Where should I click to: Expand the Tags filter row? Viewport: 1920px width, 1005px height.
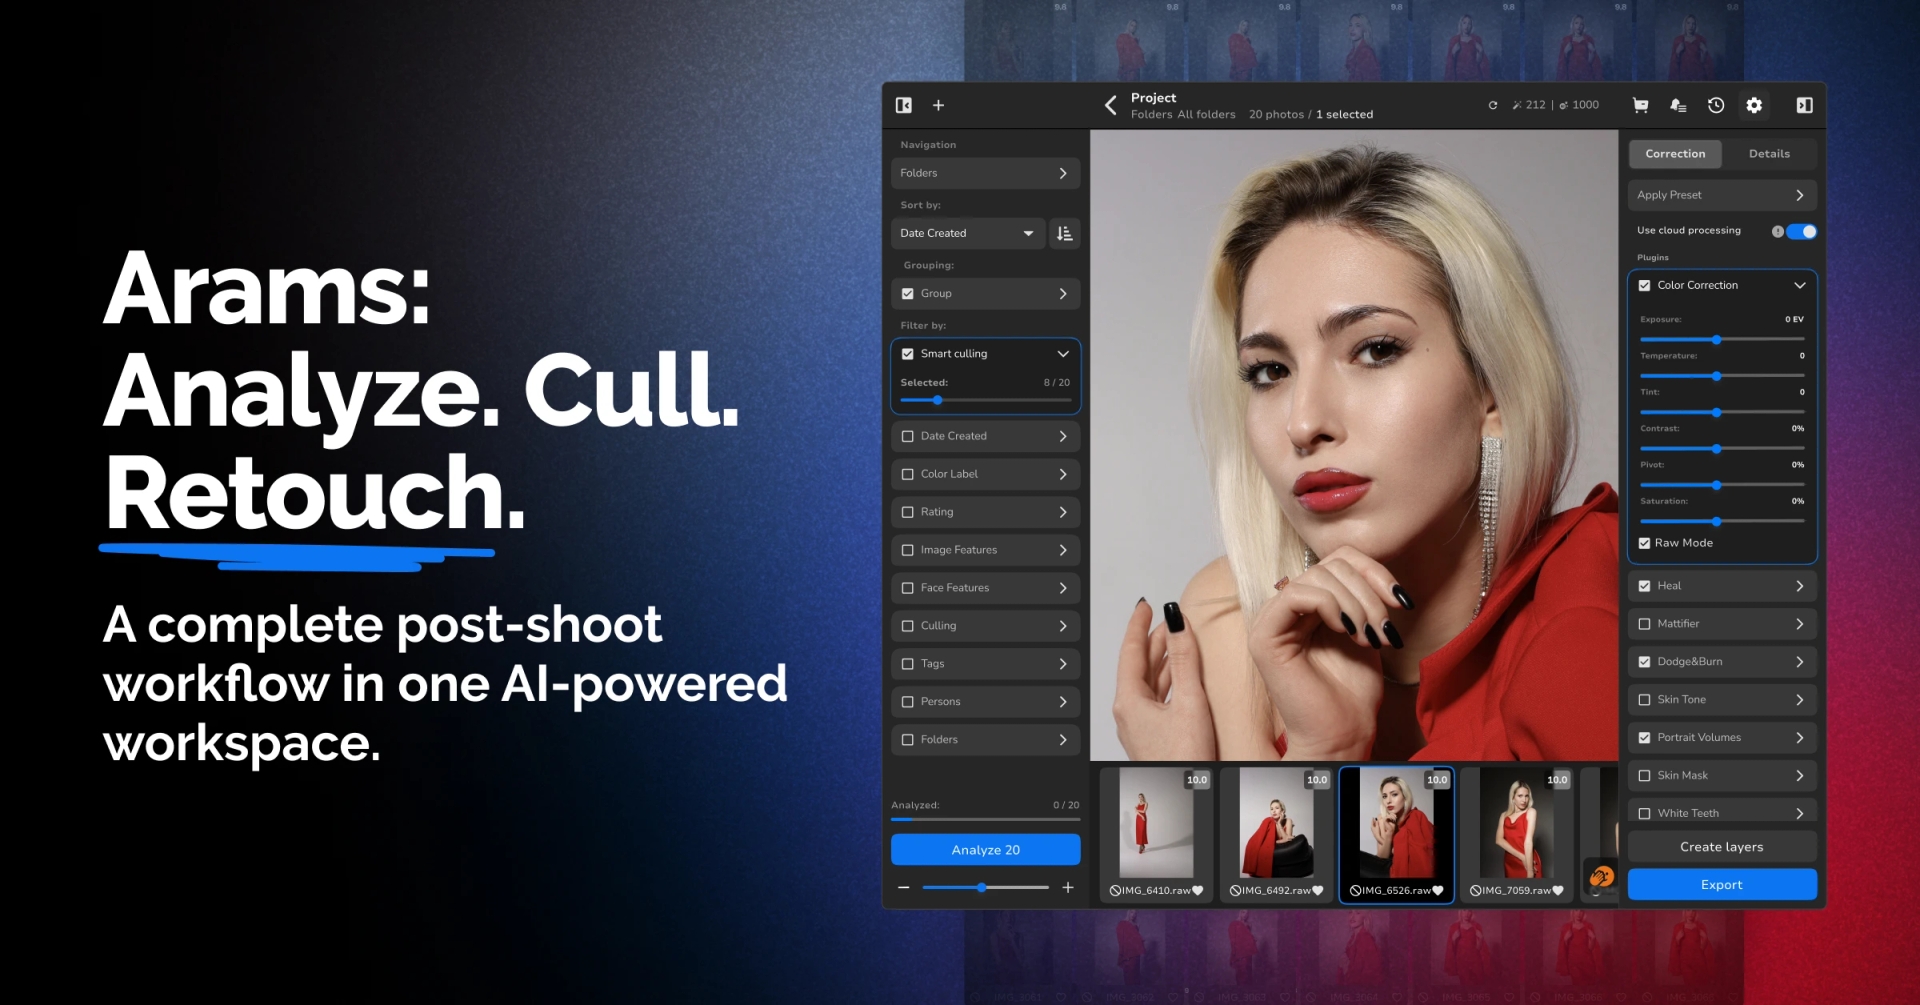tap(985, 664)
